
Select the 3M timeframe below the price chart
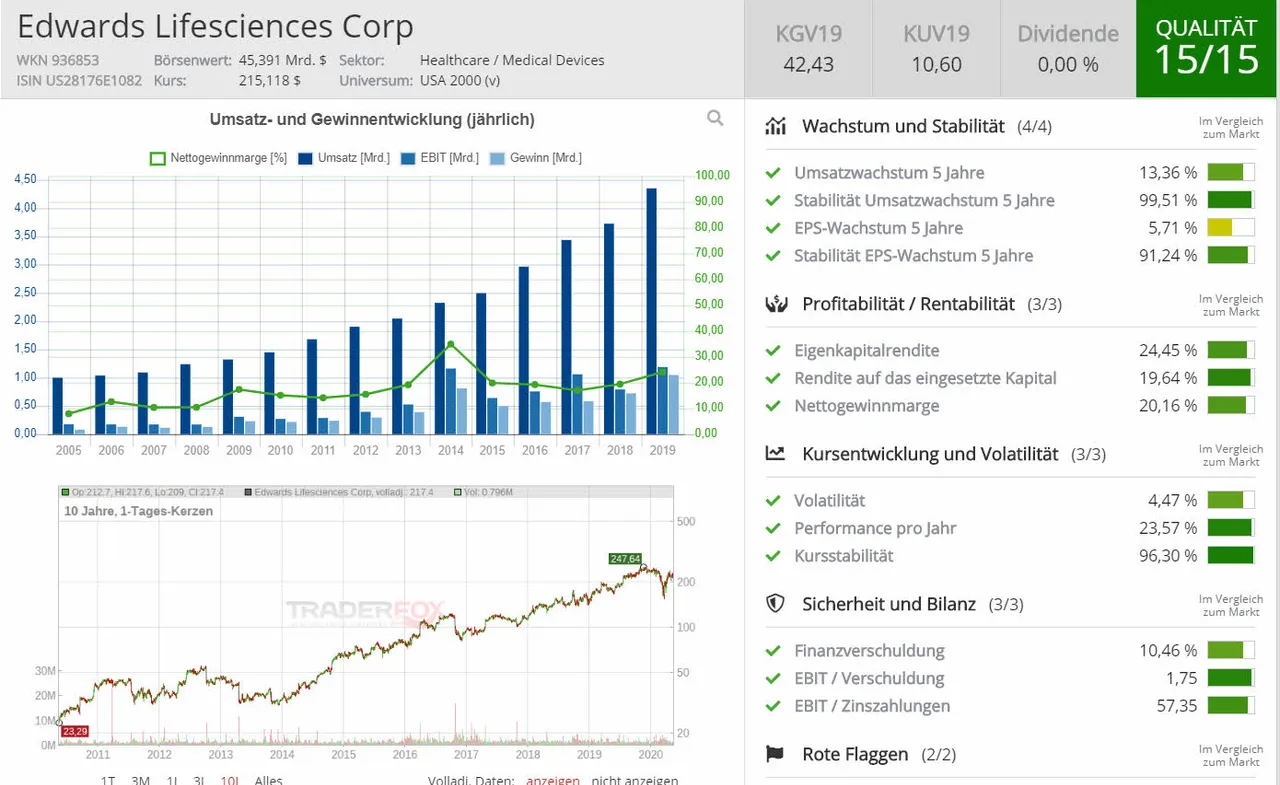click(141, 780)
